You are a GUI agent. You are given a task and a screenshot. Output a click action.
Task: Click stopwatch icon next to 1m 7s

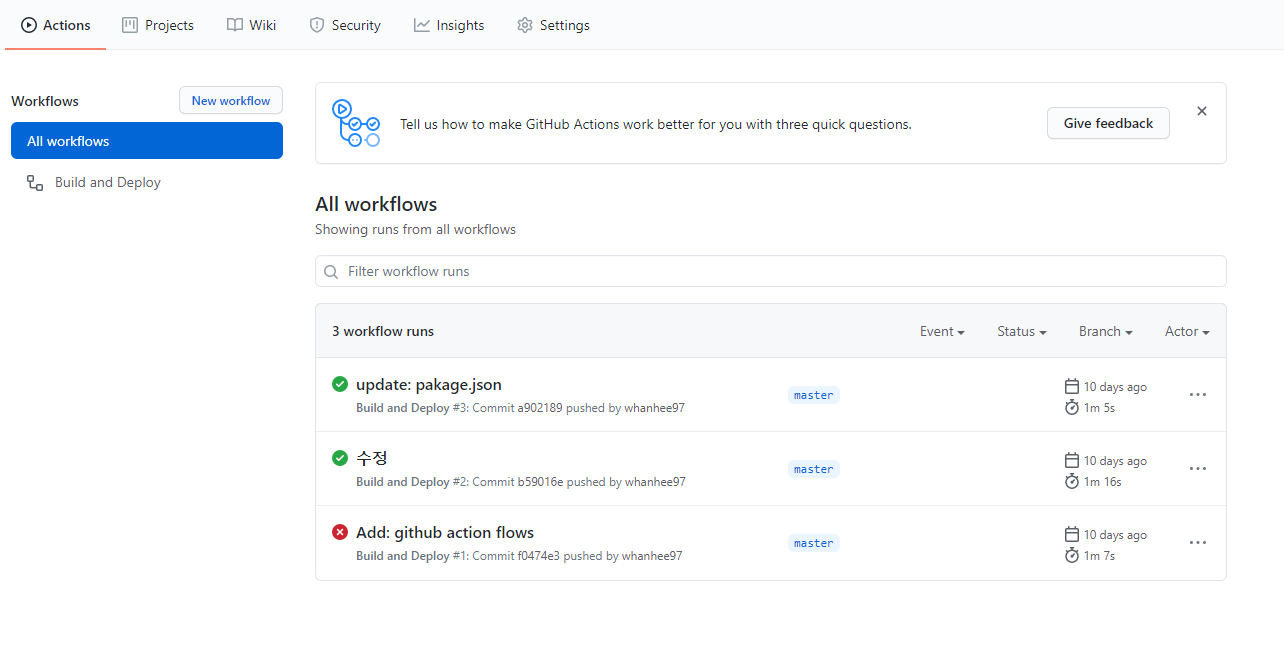[x=1072, y=556]
